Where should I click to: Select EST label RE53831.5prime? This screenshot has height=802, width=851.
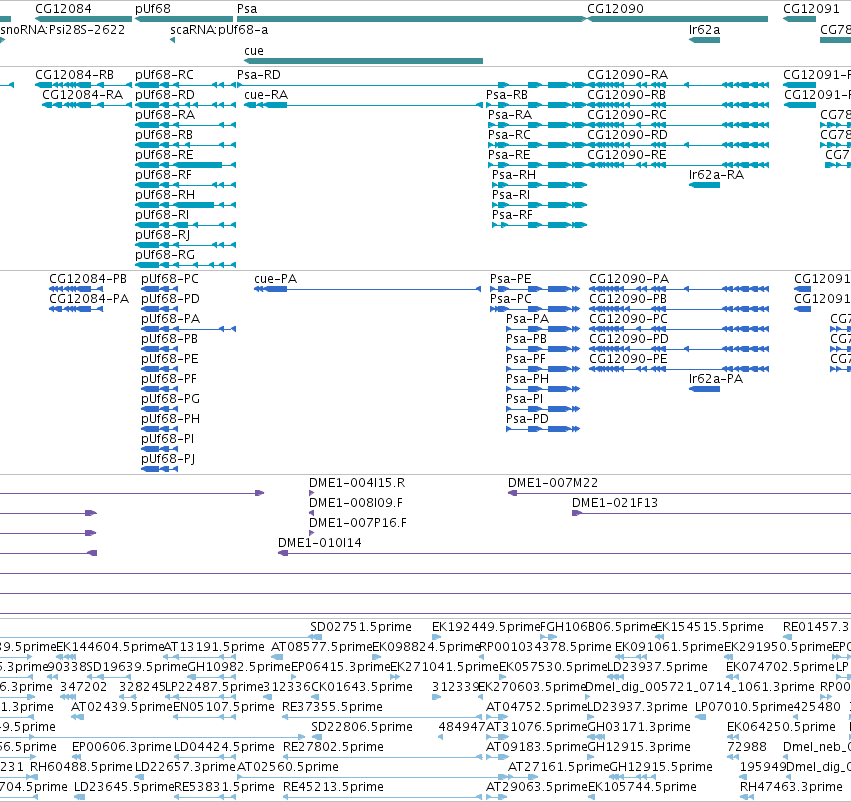(225, 786)
